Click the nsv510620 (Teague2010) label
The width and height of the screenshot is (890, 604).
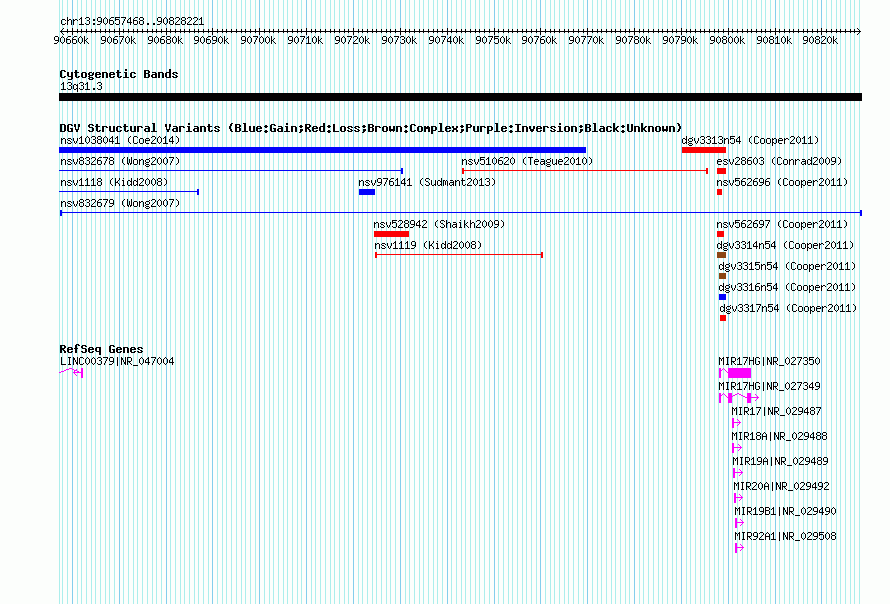pos(527,161)
